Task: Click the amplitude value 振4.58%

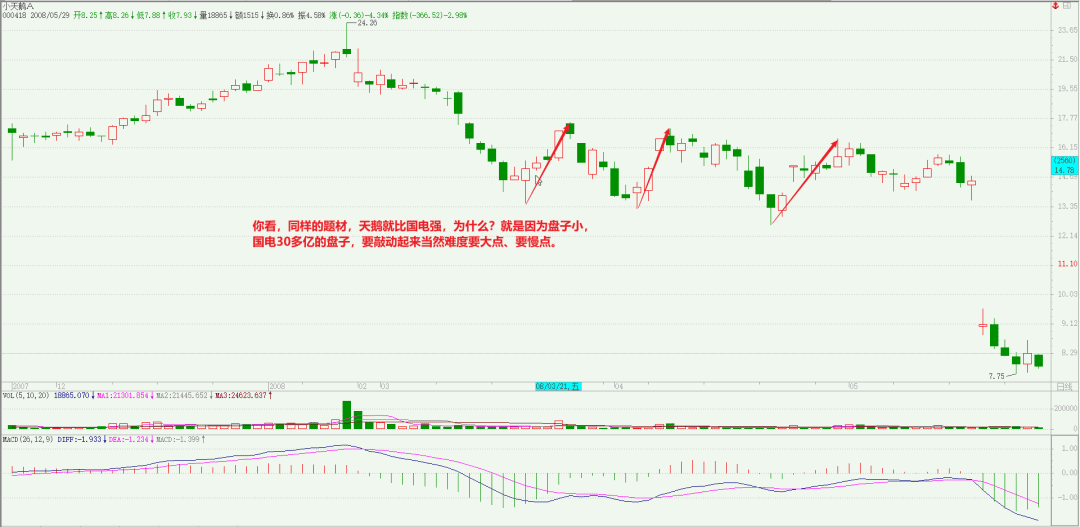Action: click(x=311, y=13)
